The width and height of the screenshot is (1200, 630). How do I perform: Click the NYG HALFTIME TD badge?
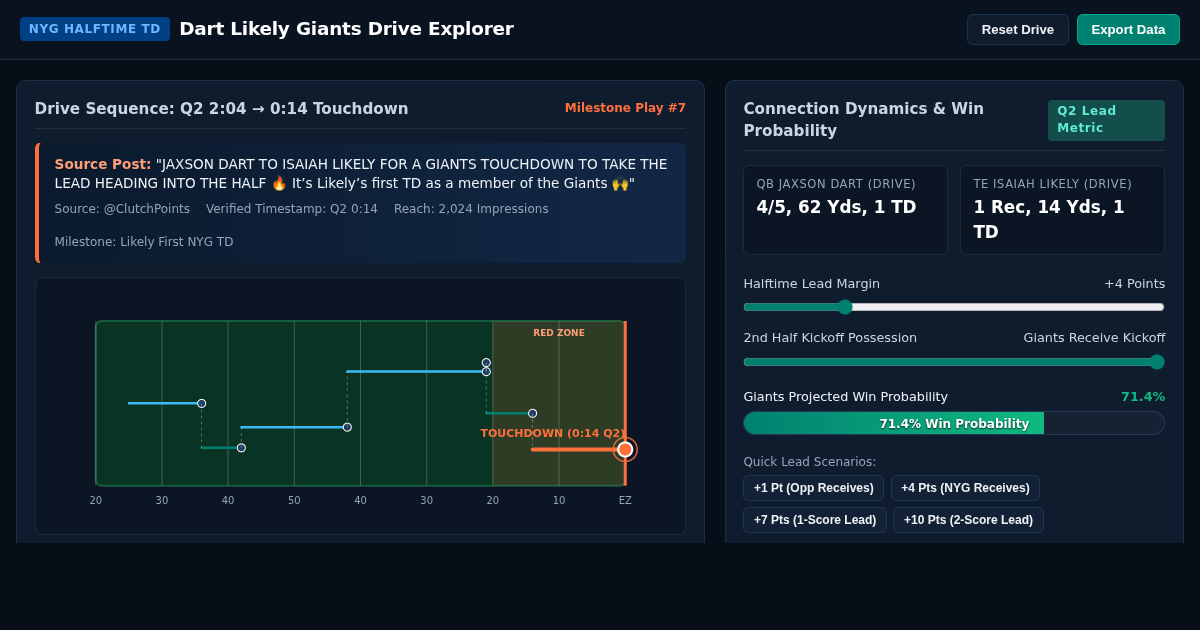95,29
